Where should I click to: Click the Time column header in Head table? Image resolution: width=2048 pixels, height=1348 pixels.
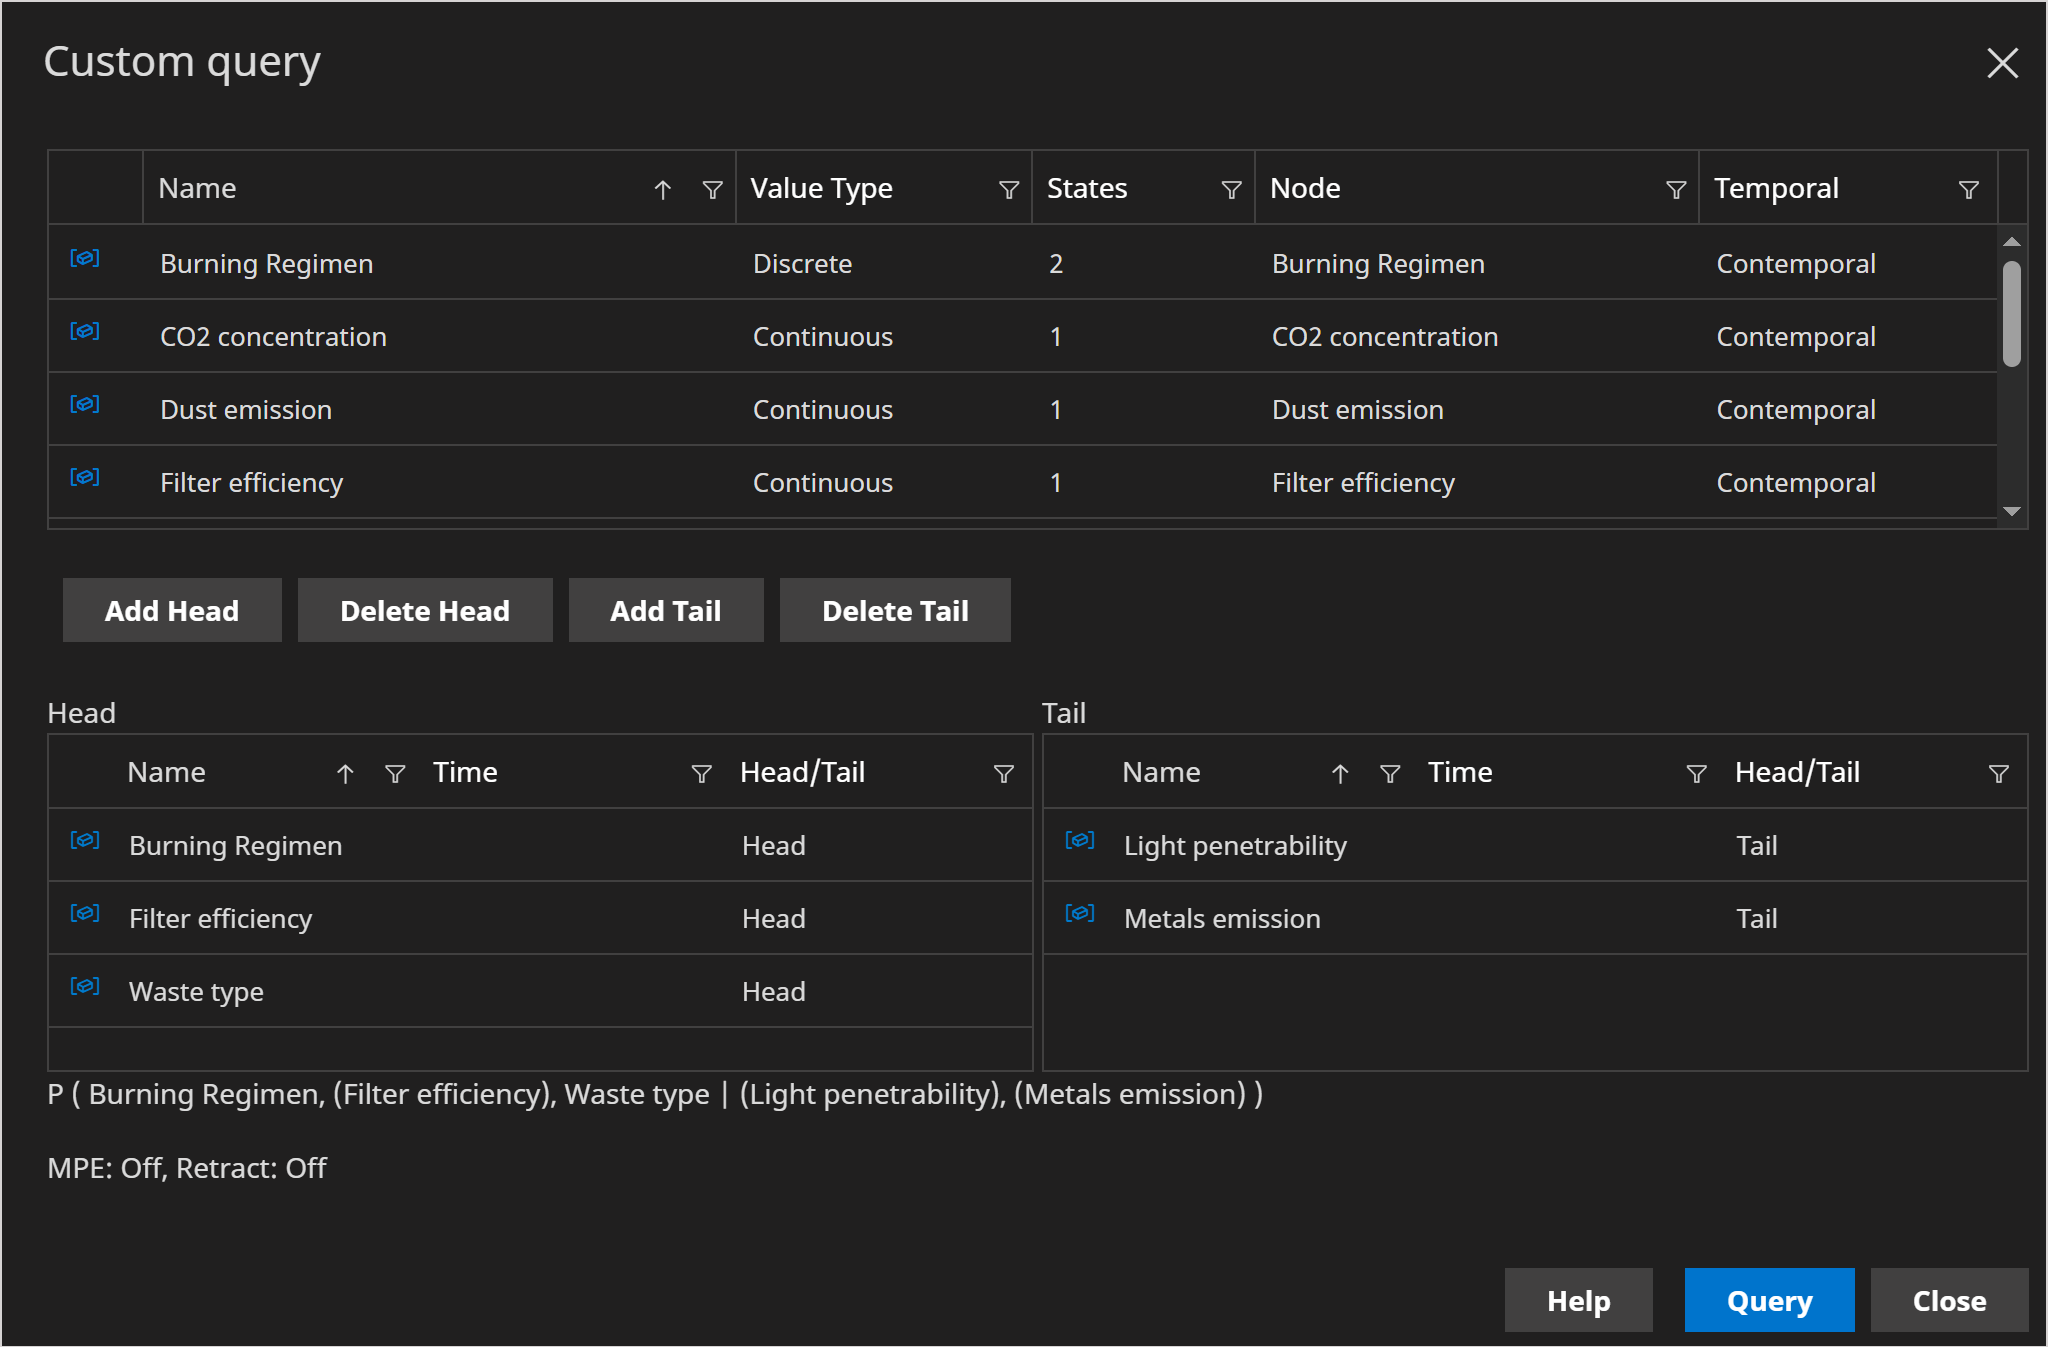pyautogui.click(x=466, y=773)
